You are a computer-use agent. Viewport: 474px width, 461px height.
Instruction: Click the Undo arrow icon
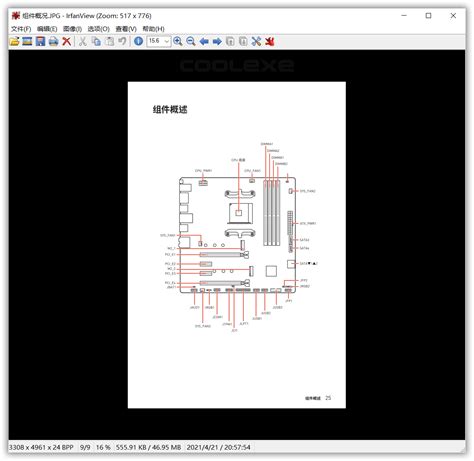(122, 41)
